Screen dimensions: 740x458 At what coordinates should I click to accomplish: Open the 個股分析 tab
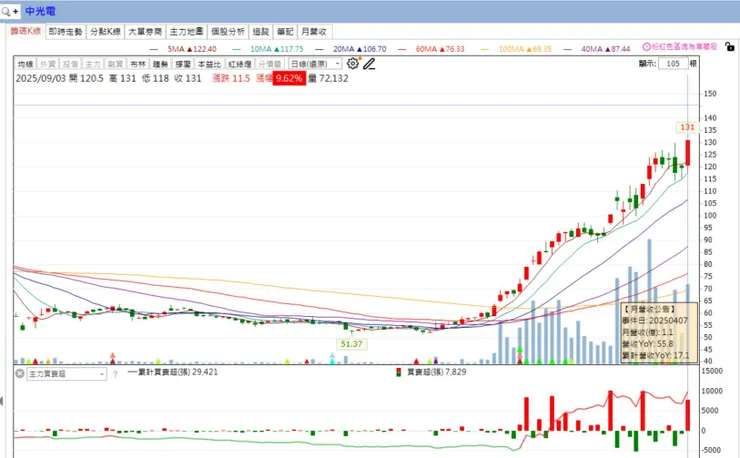click(x=228, y=32)
